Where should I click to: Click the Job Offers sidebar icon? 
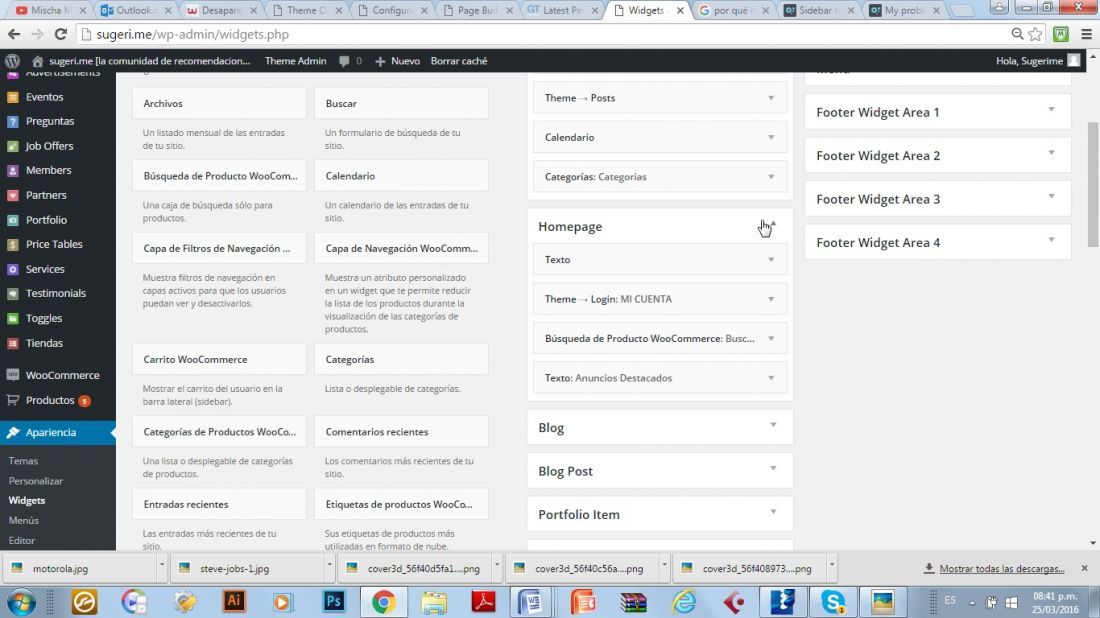pos(13,146)
